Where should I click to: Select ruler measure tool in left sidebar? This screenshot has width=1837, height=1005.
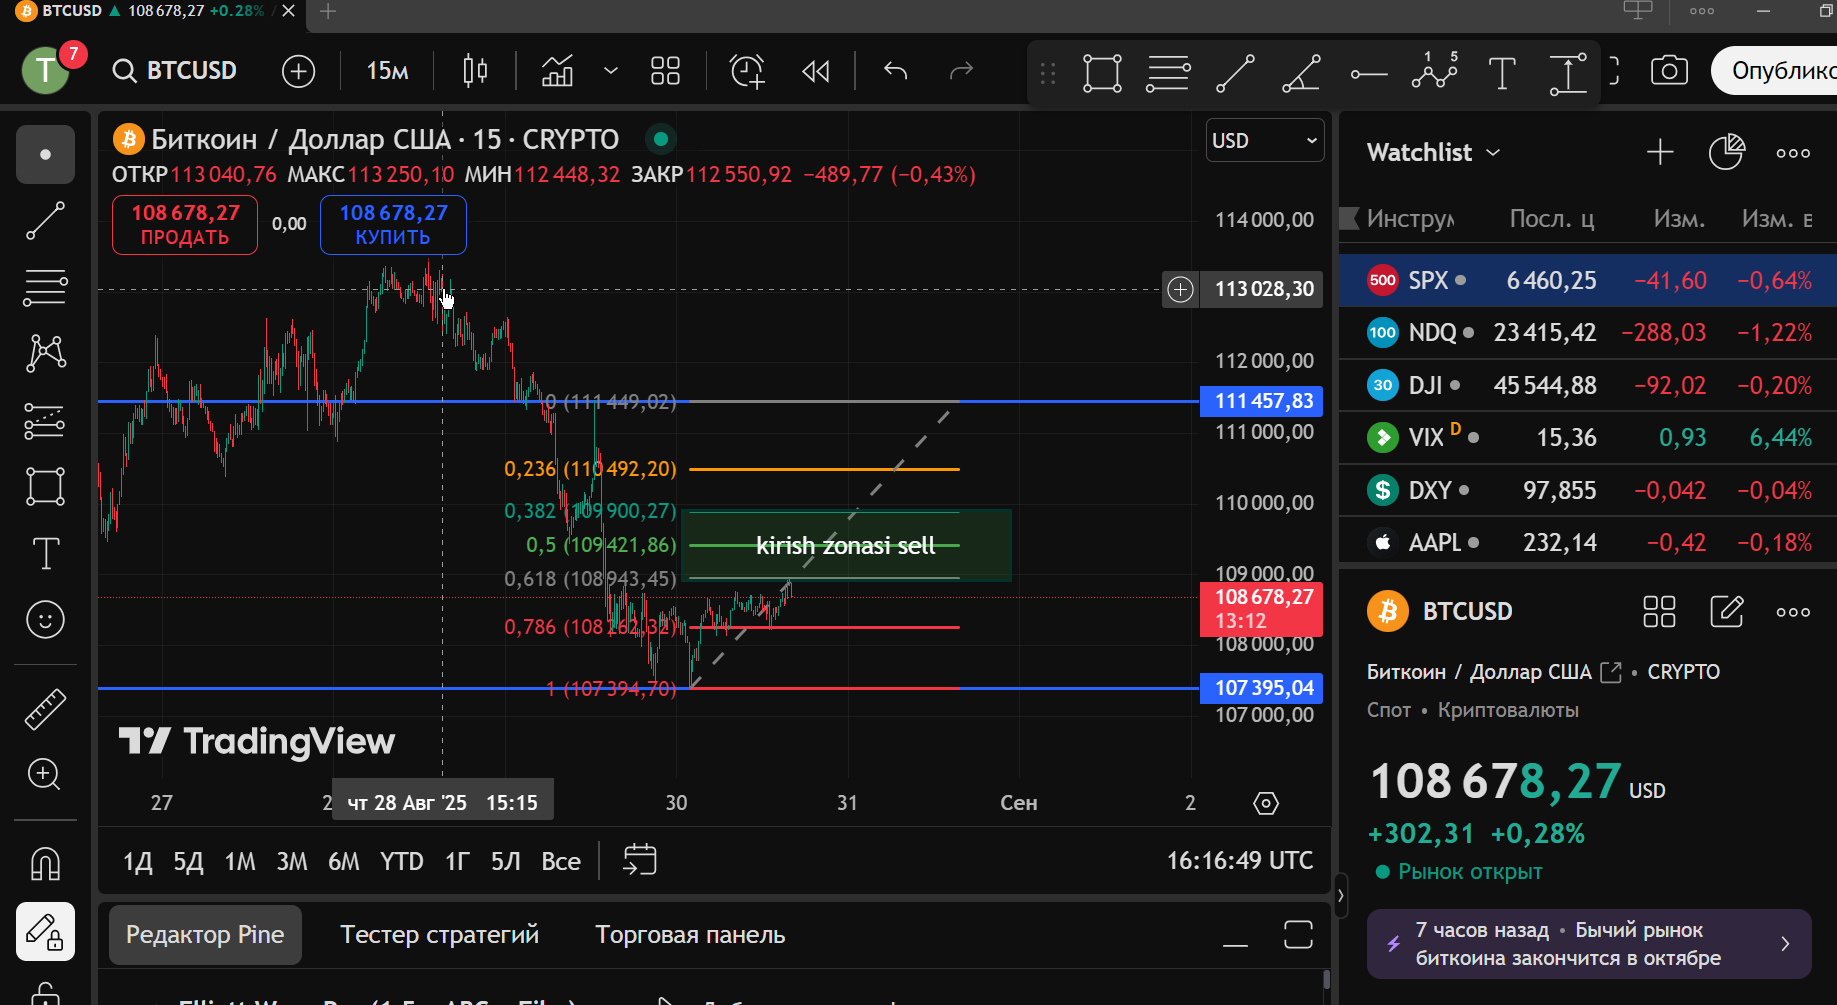pyautogui.click(x=45, y=708)
